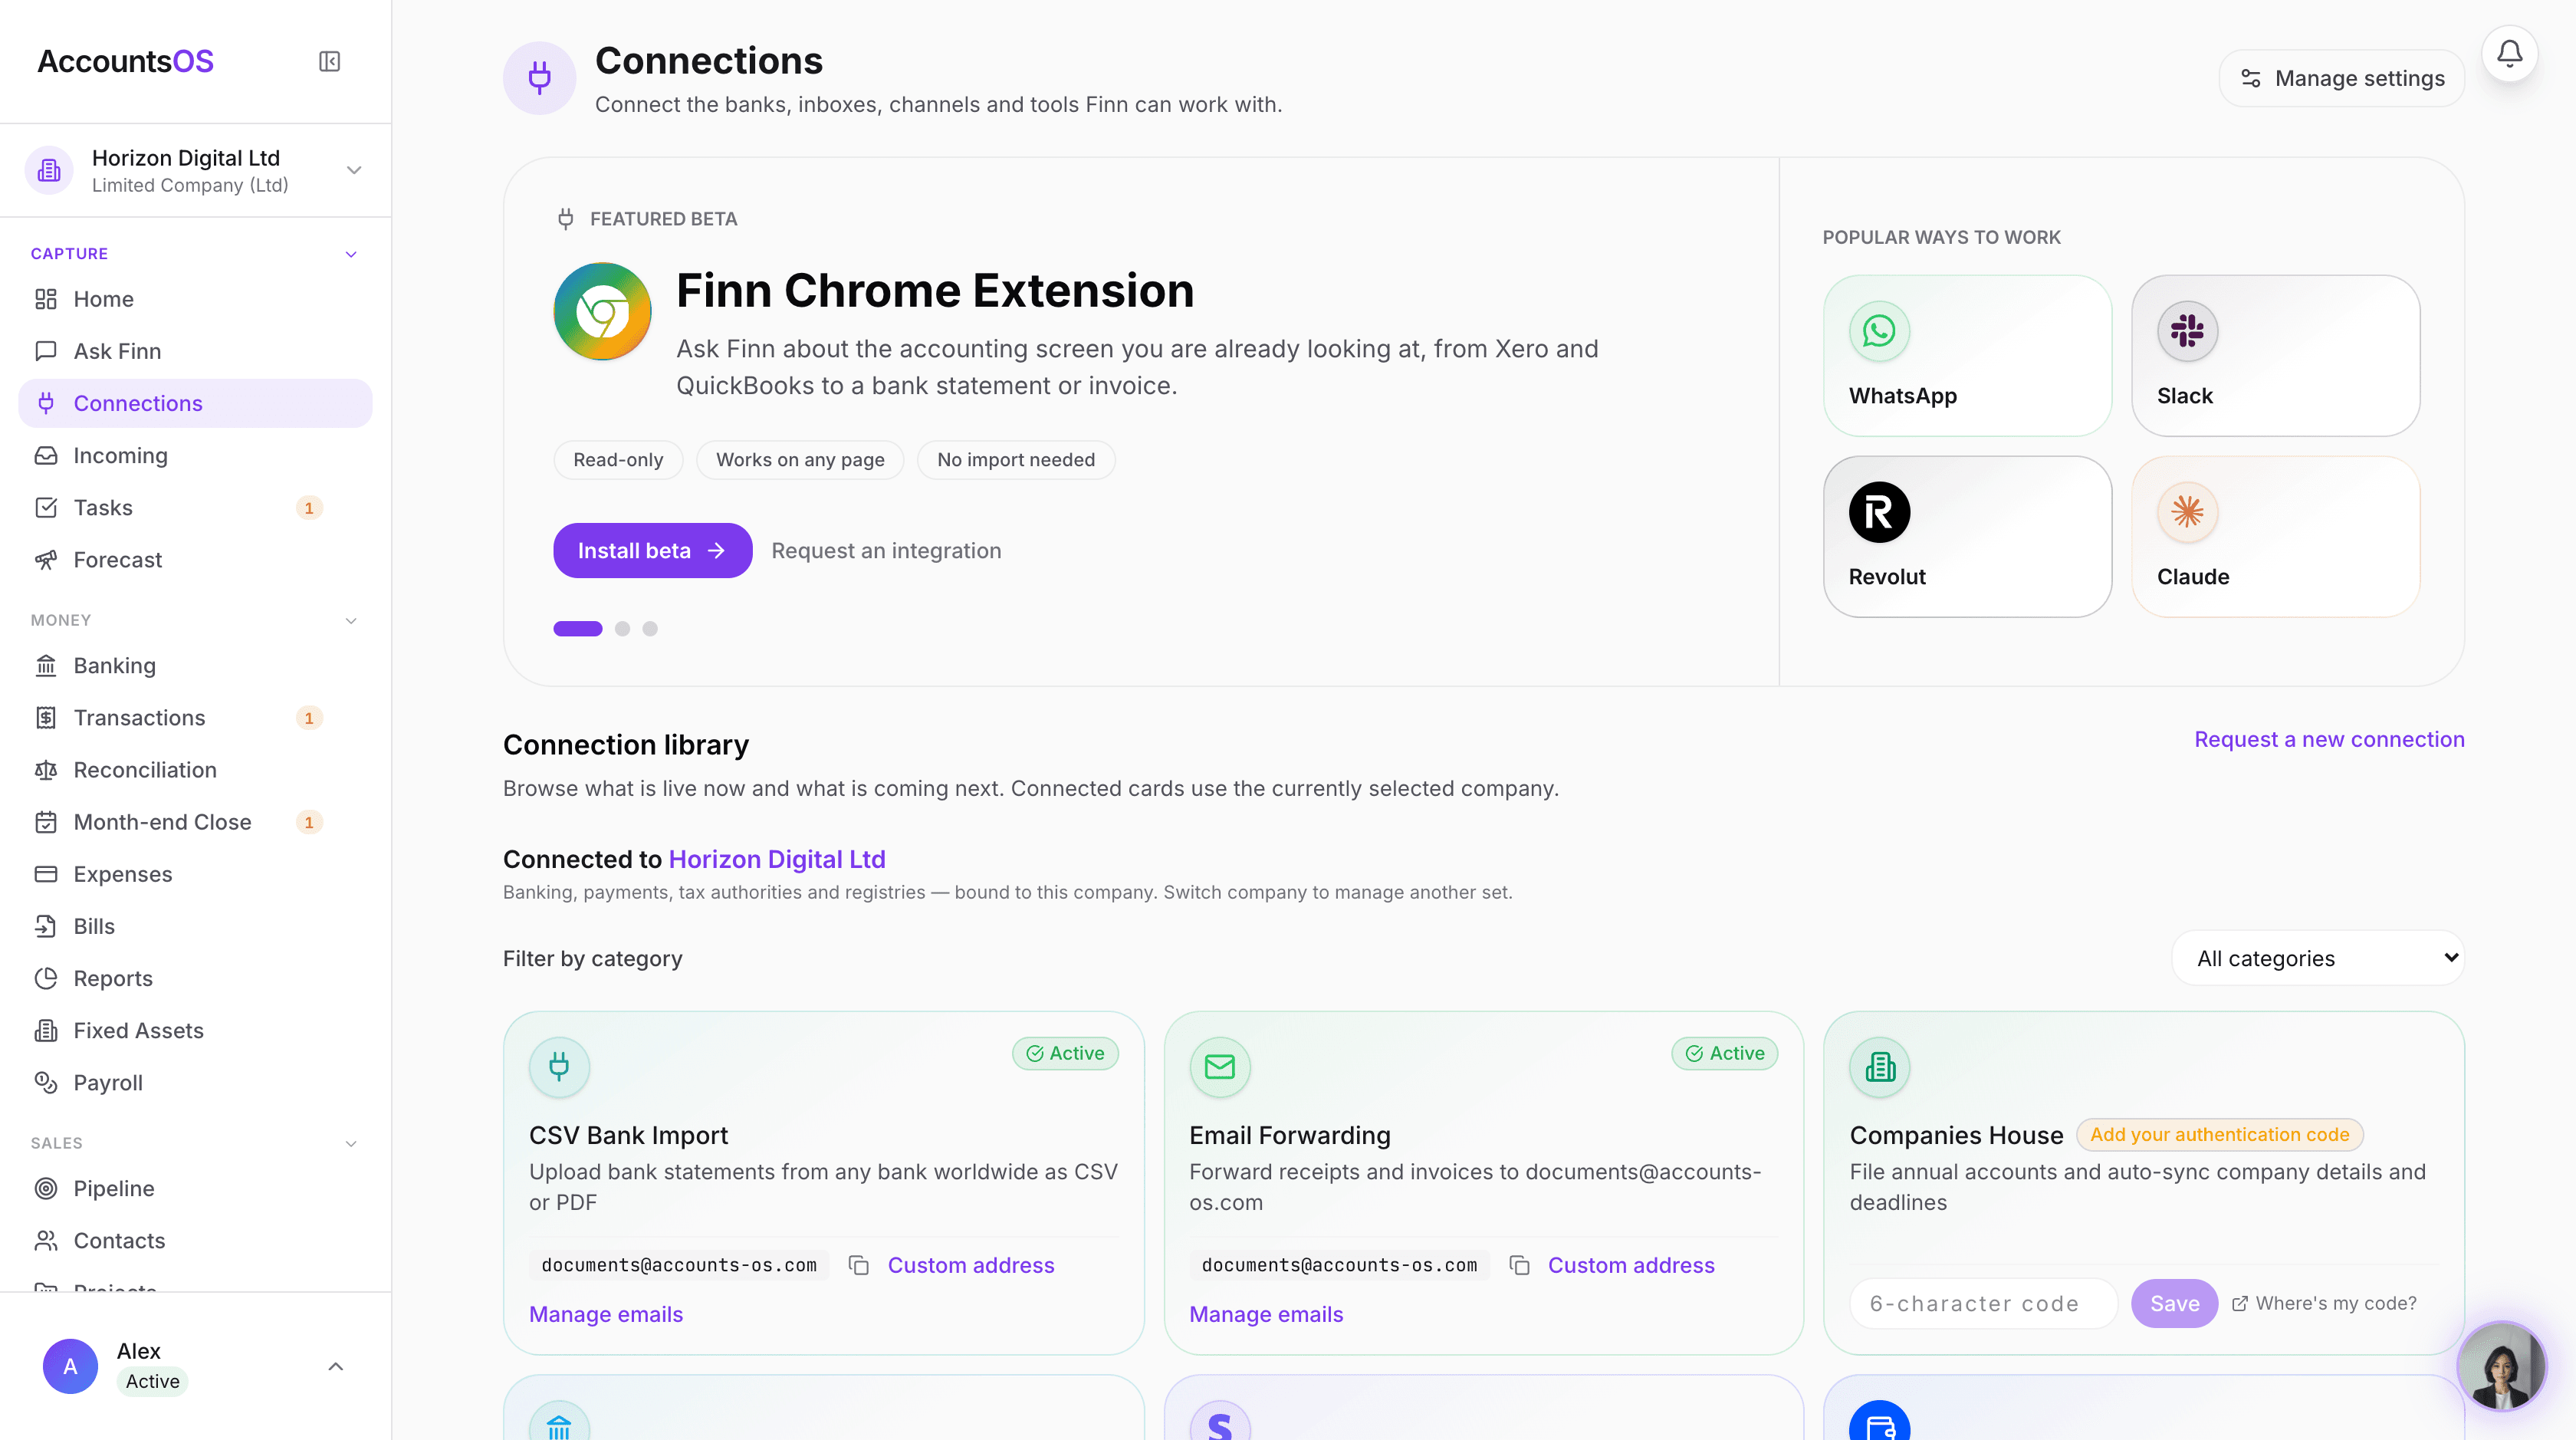
Task: Click Manage settings button
Action: [x=2342, y=78]
